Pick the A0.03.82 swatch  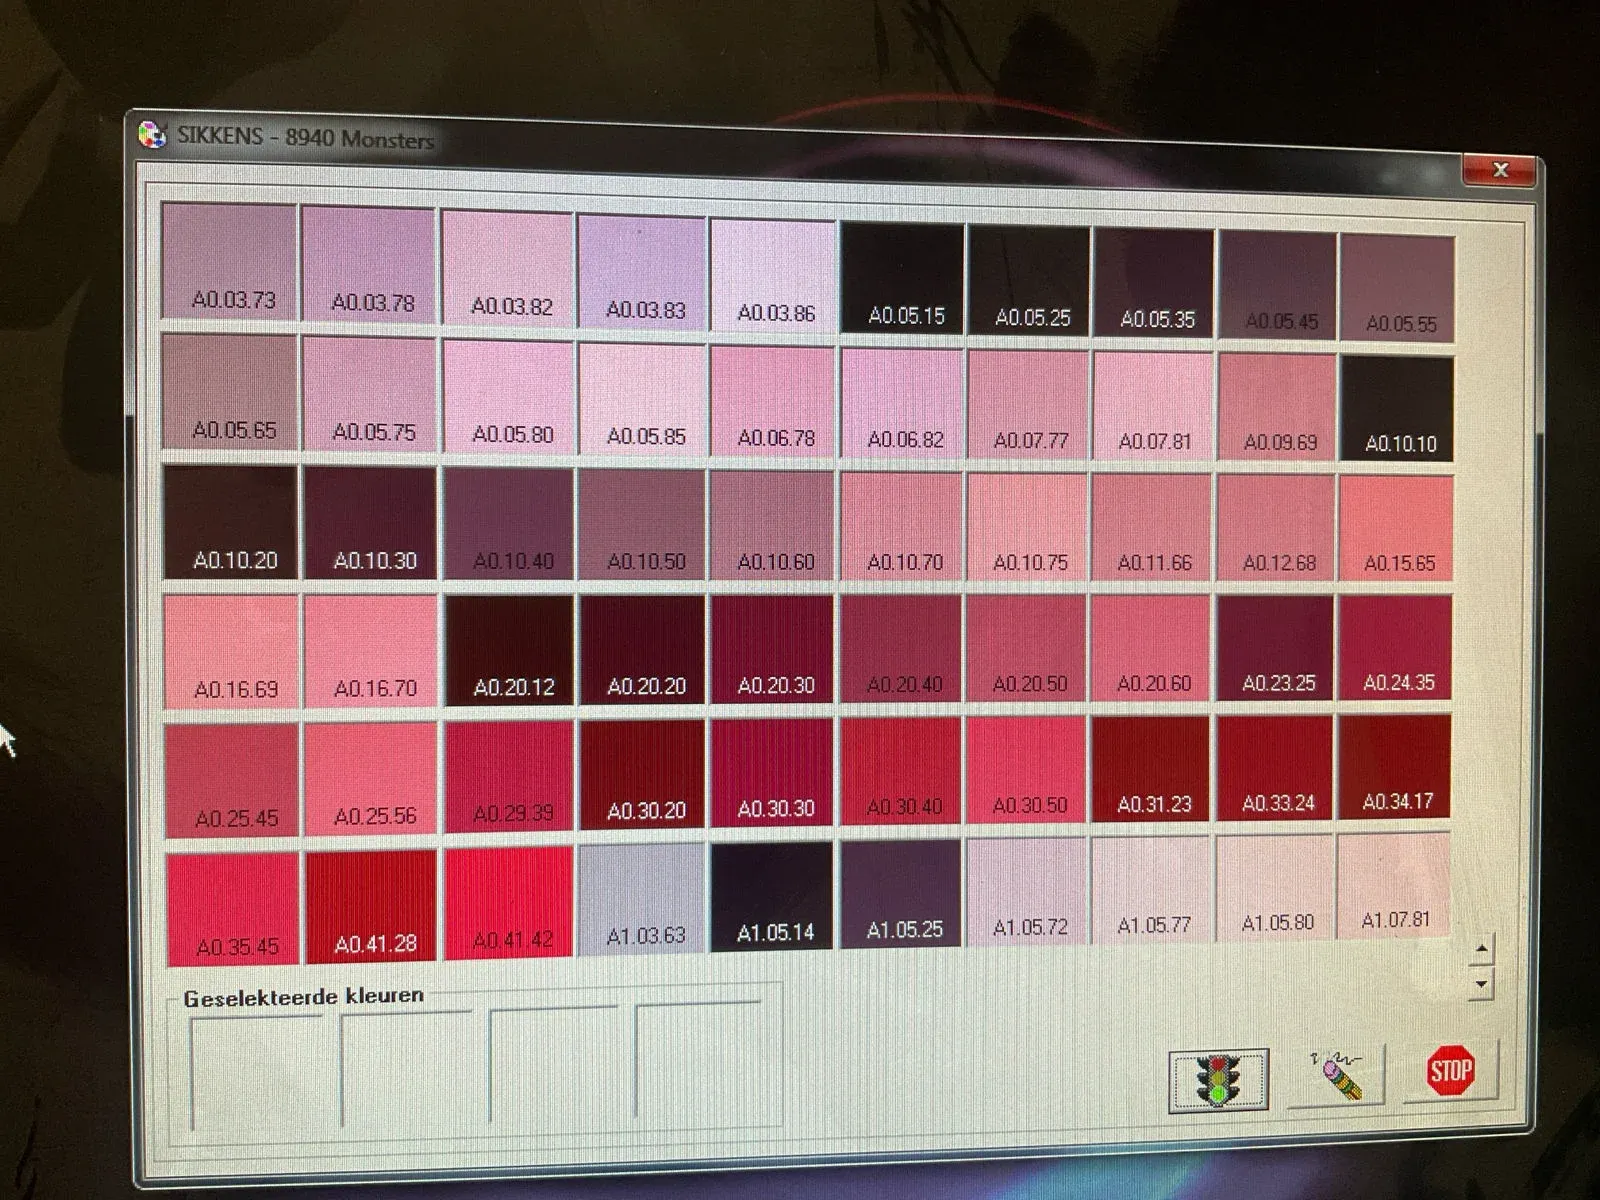coord(508,268)
